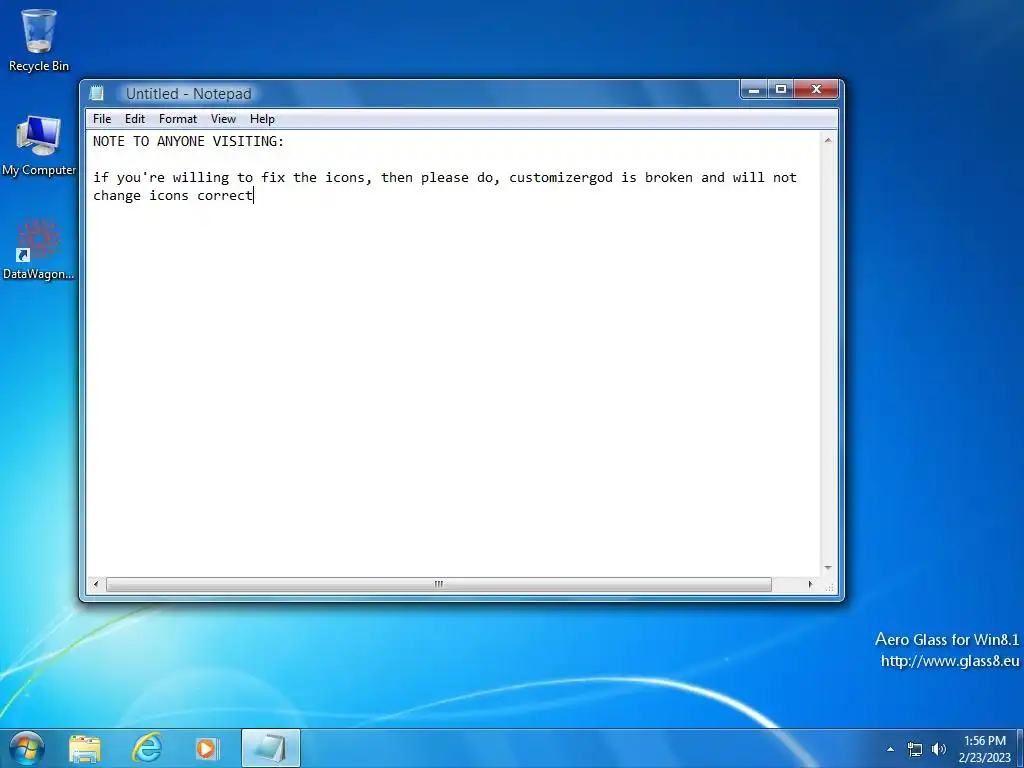The height and width of the screenshot is (768, 1024).
Task: Click the horizontal scrollbar thumb
Action: pos(439,584)
